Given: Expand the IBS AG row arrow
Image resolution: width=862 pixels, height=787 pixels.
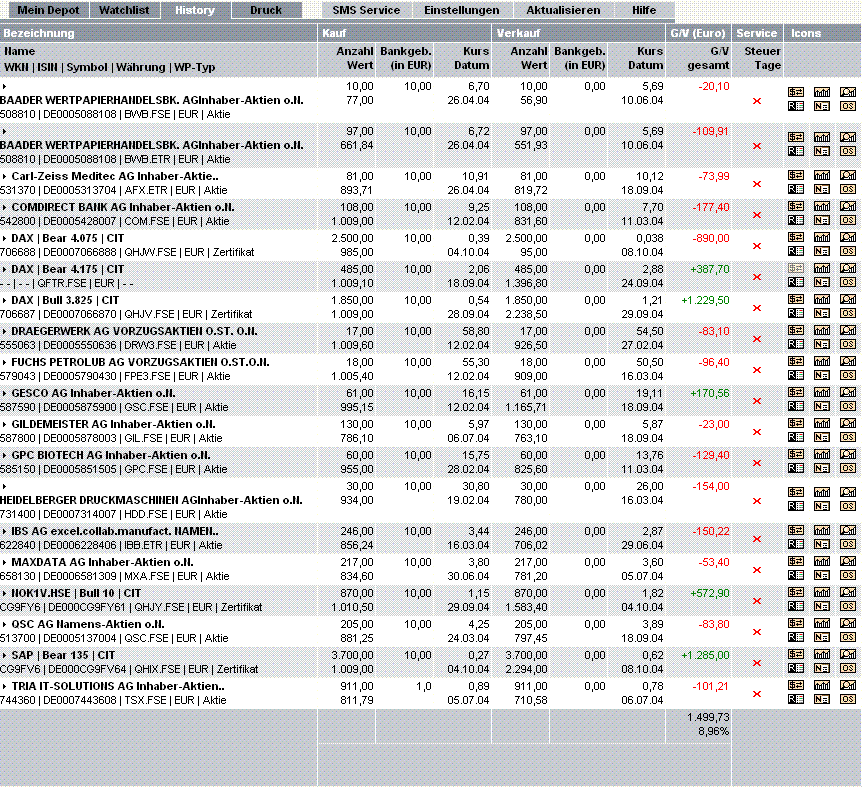Looking at the screenshot, I should 4,531.
